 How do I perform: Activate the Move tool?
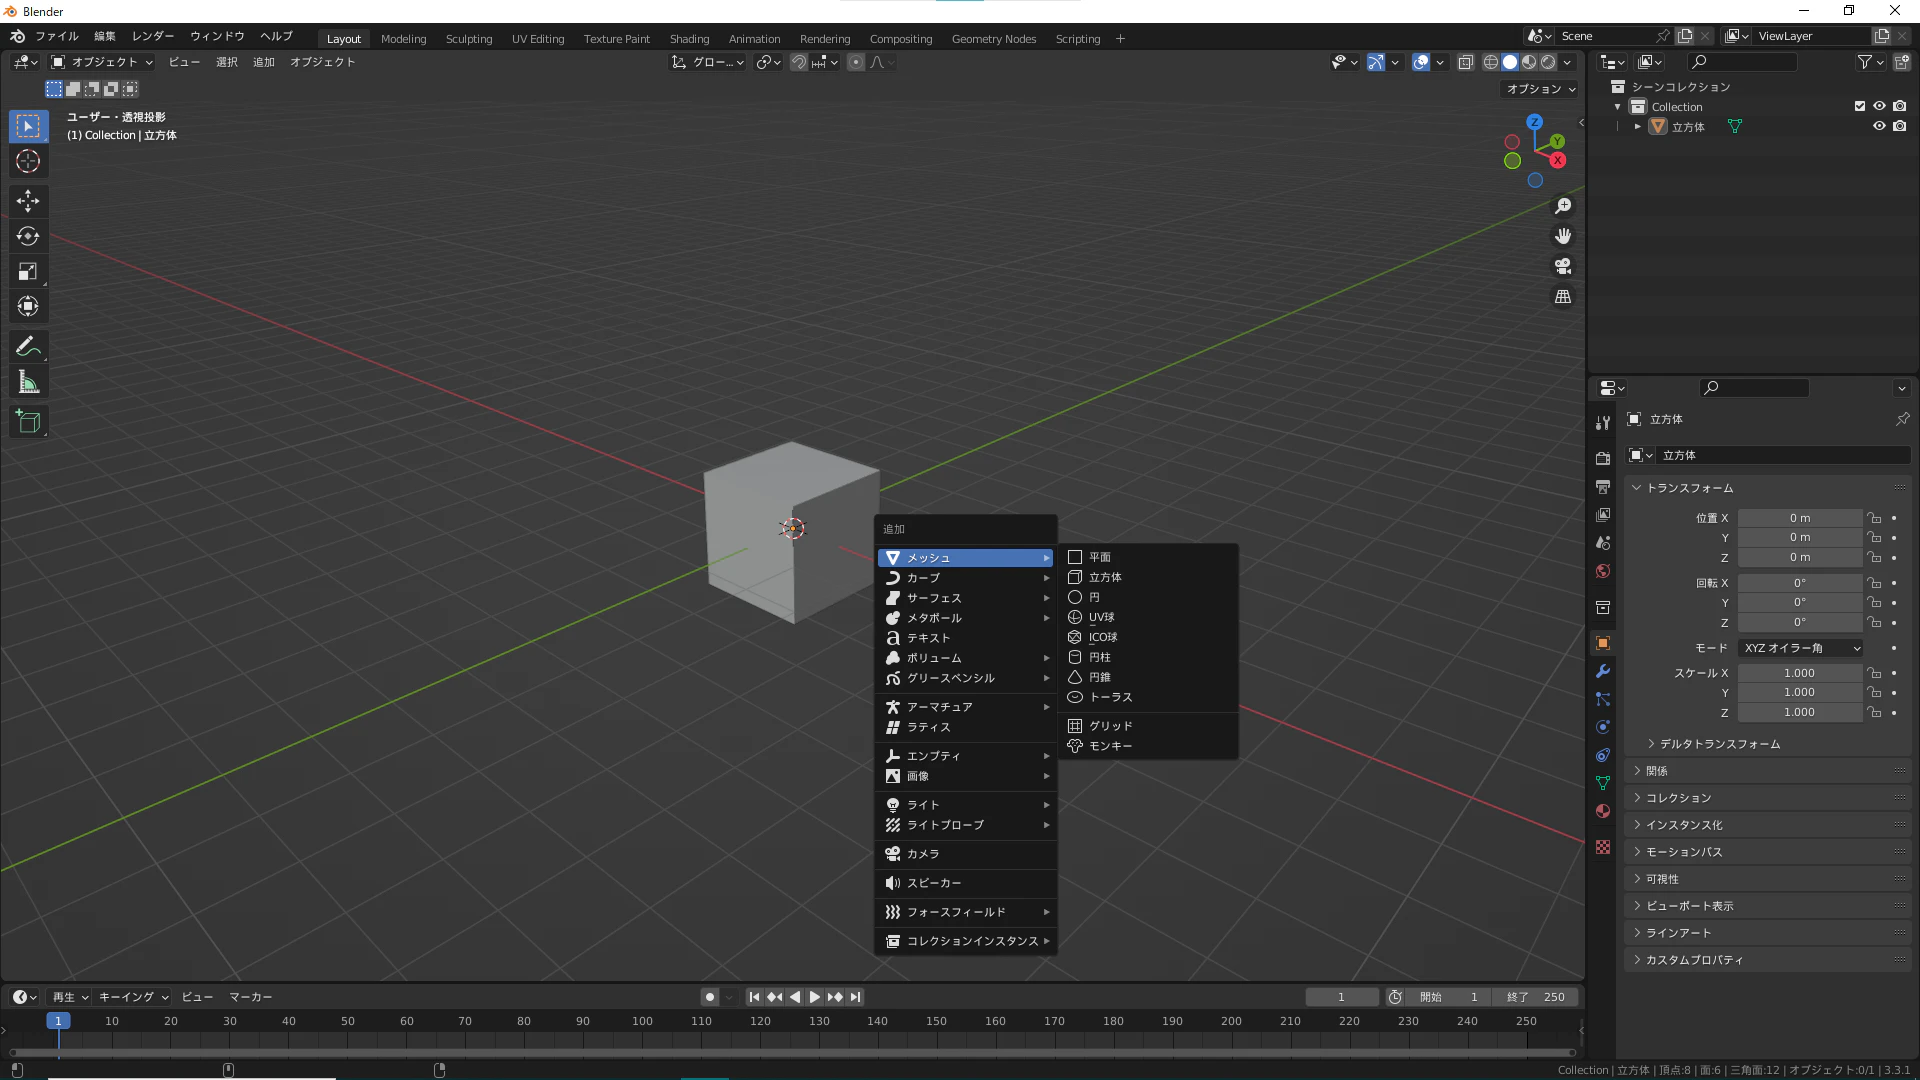click(x=28, y=201)
